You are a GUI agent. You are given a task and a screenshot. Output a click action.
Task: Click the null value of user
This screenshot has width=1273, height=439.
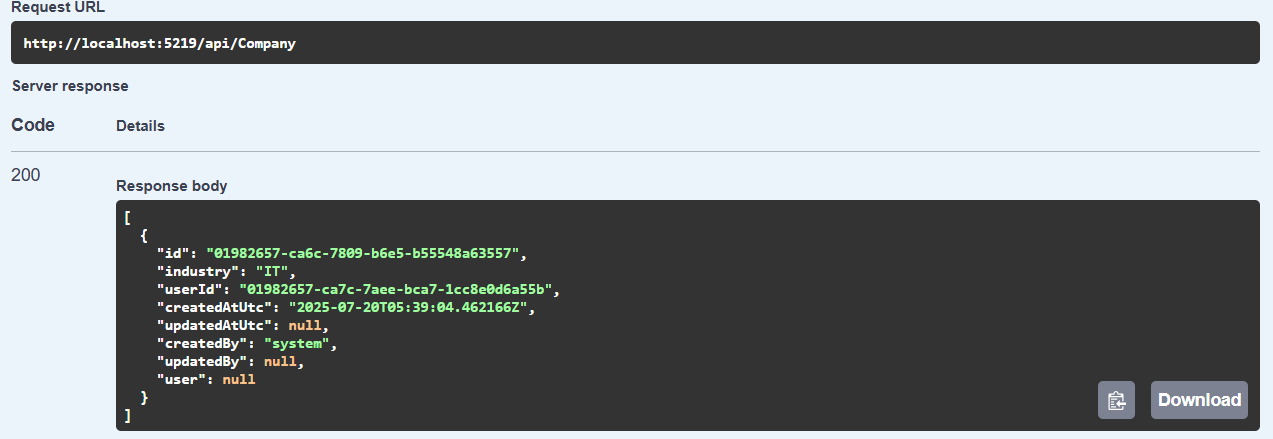pos(239,380)
